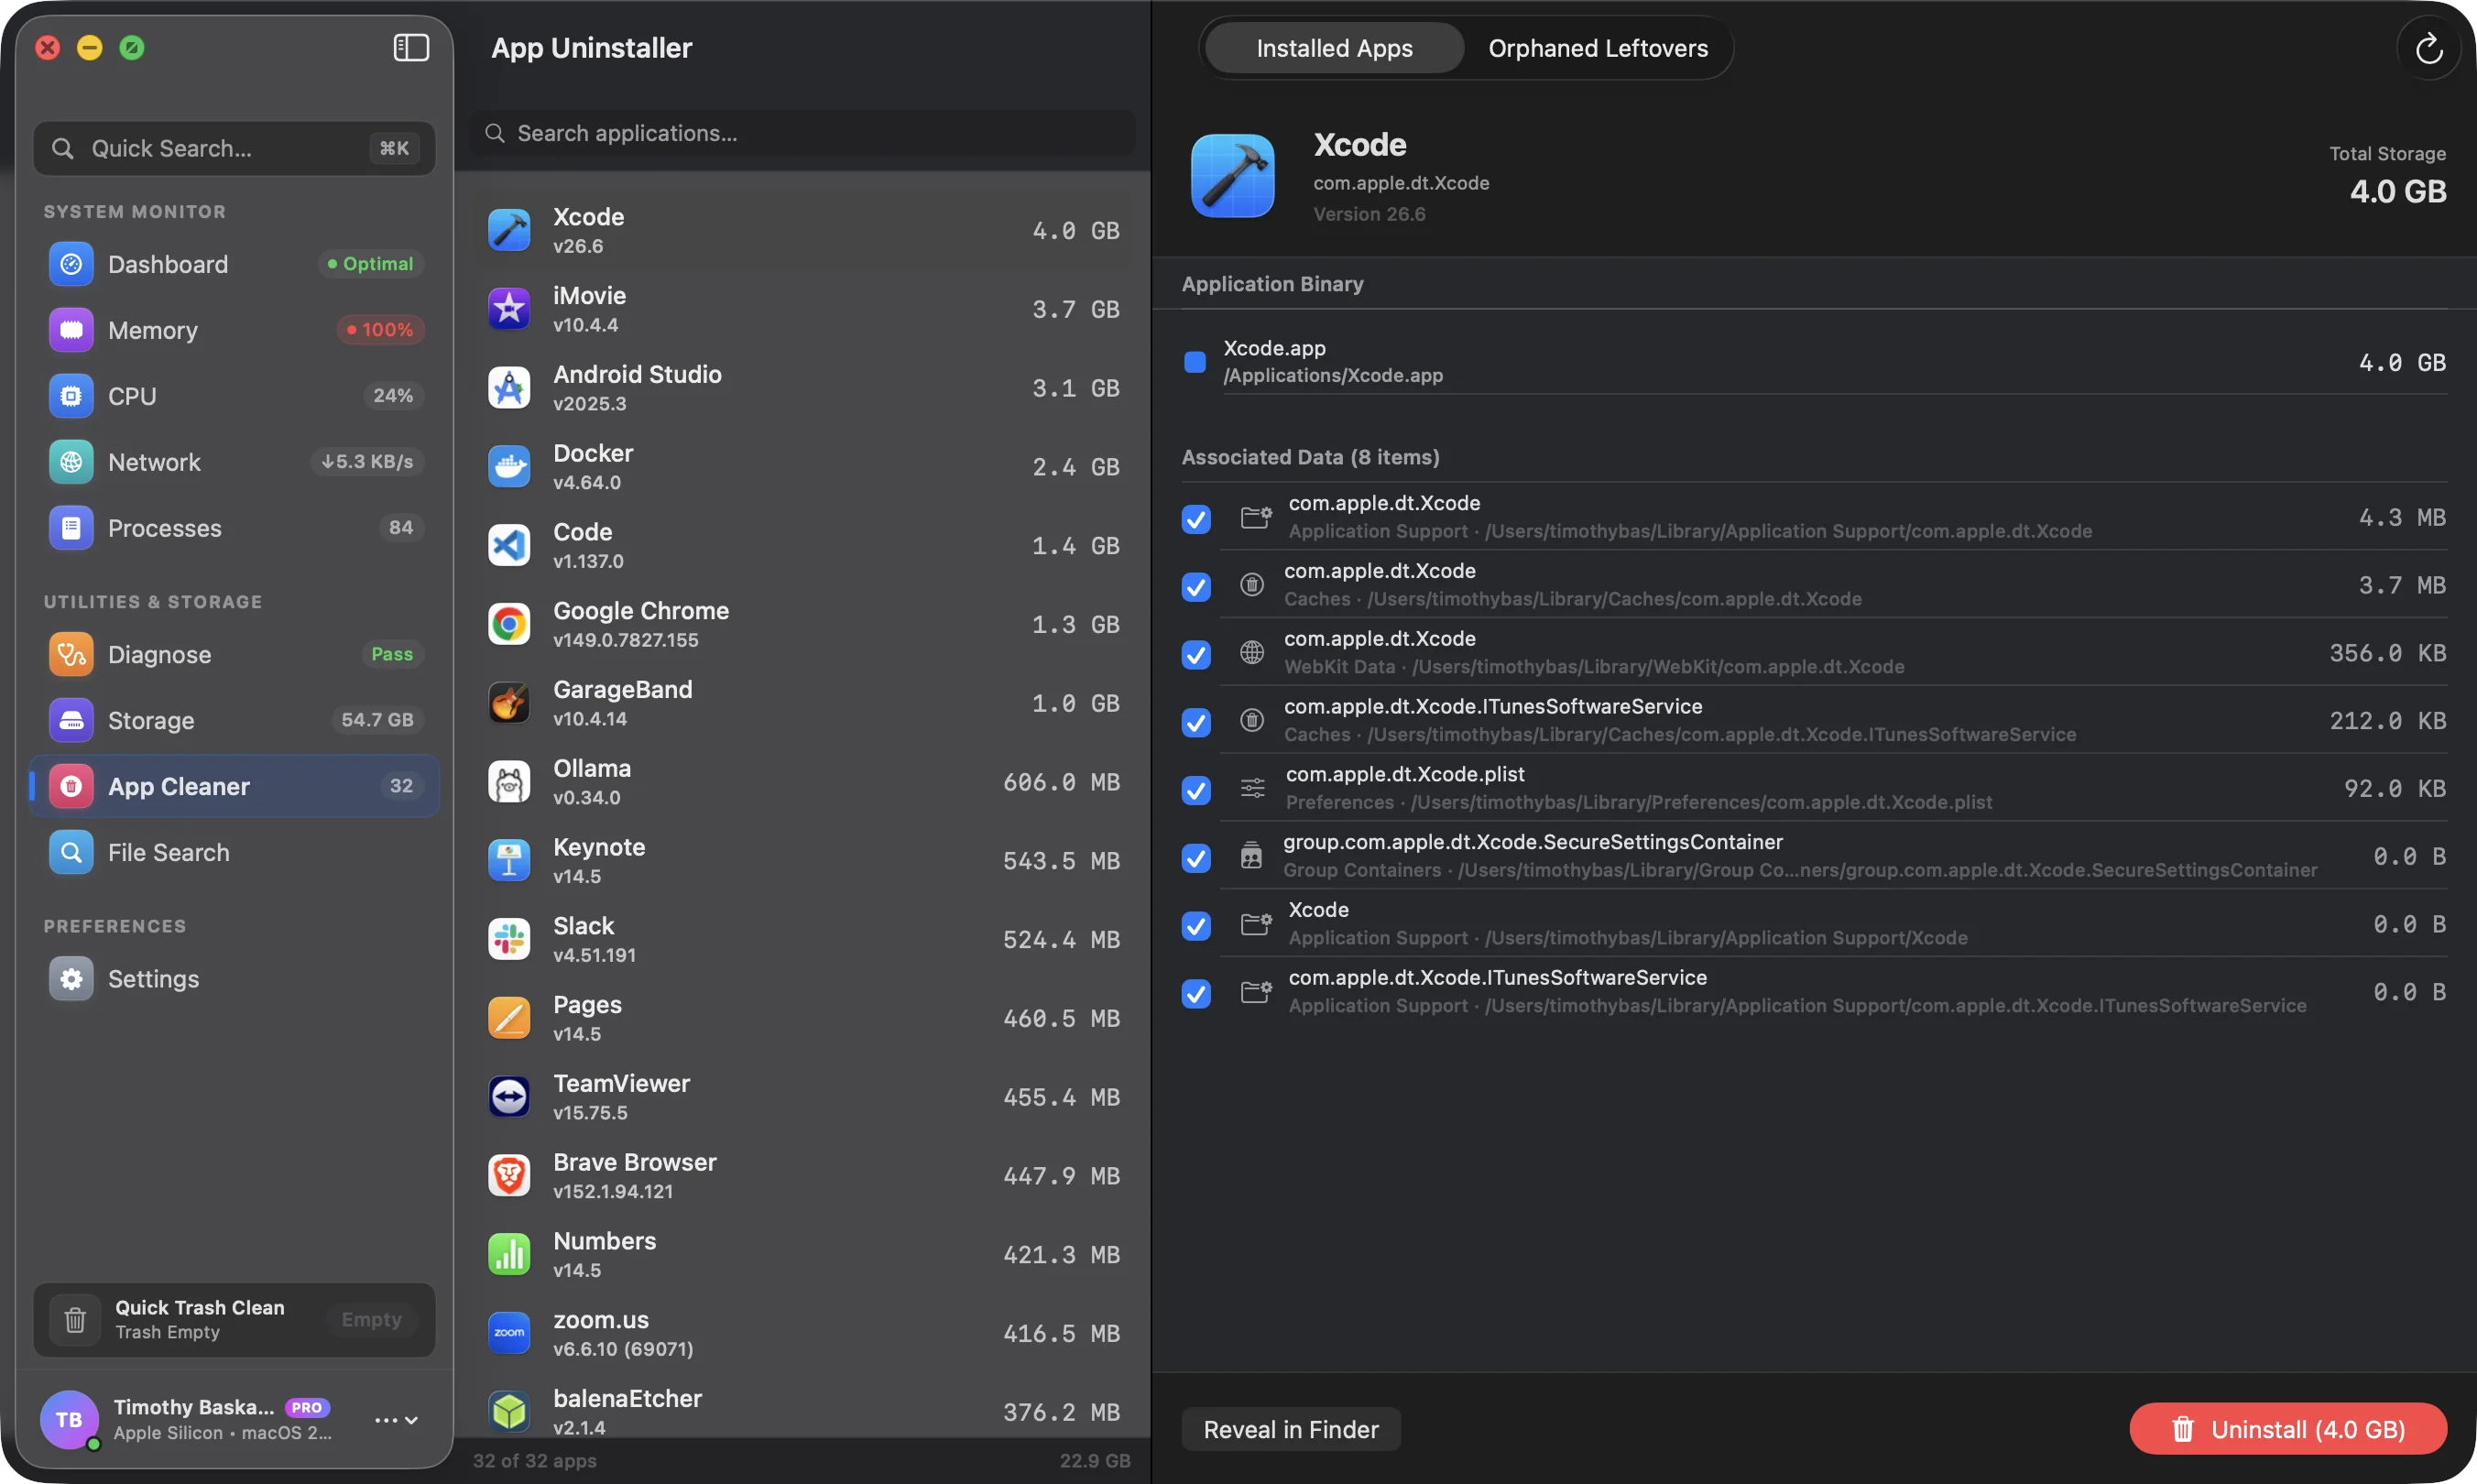Switch to the Installed Apps tab
Viewport: 2477px width, 1484px height.
tap(1334, 48)
